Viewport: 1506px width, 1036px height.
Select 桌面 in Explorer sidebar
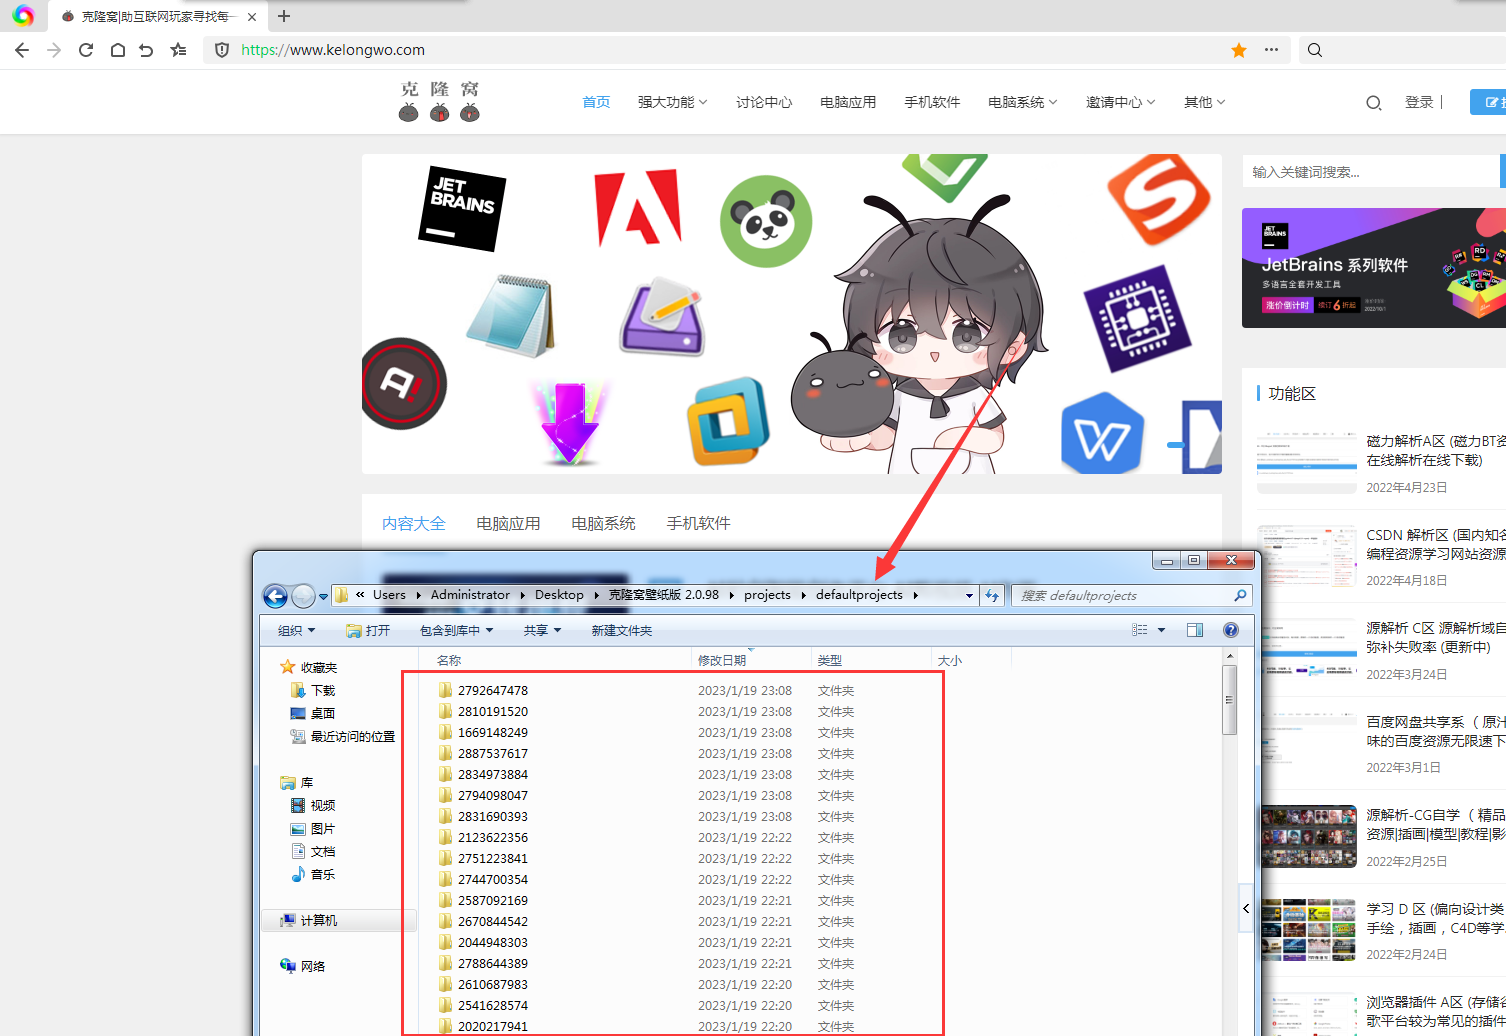[312, 713]
